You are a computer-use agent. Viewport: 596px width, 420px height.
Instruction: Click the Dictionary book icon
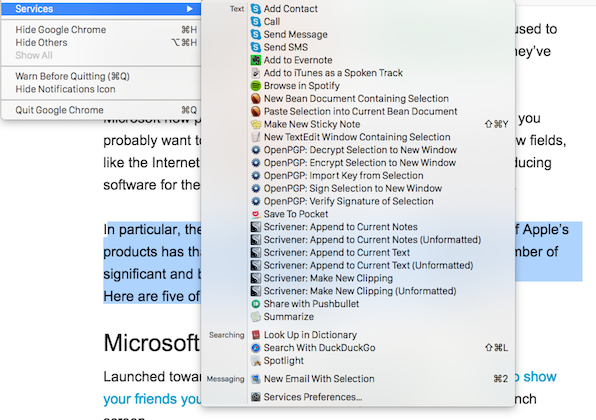click(x=256, y=335)
